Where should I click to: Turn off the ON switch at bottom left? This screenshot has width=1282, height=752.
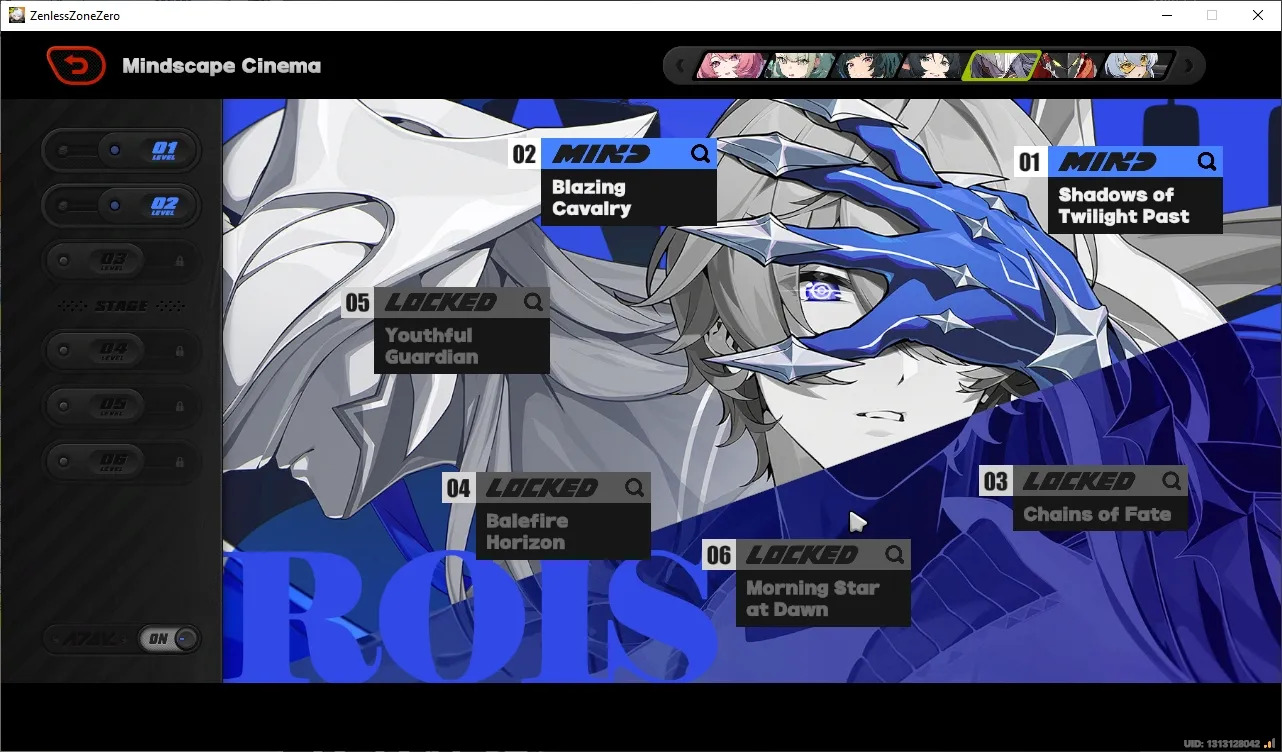coord(169,639)
